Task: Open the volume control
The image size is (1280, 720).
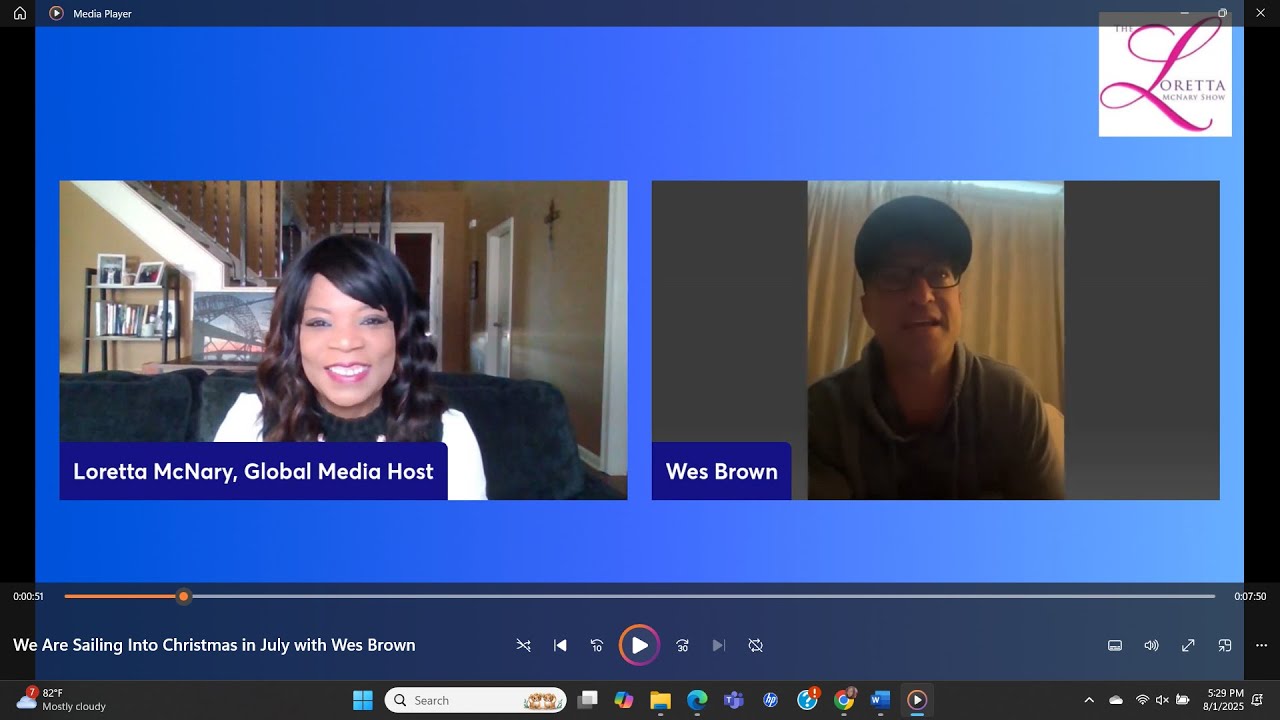Action: [x=1151, y=646]
